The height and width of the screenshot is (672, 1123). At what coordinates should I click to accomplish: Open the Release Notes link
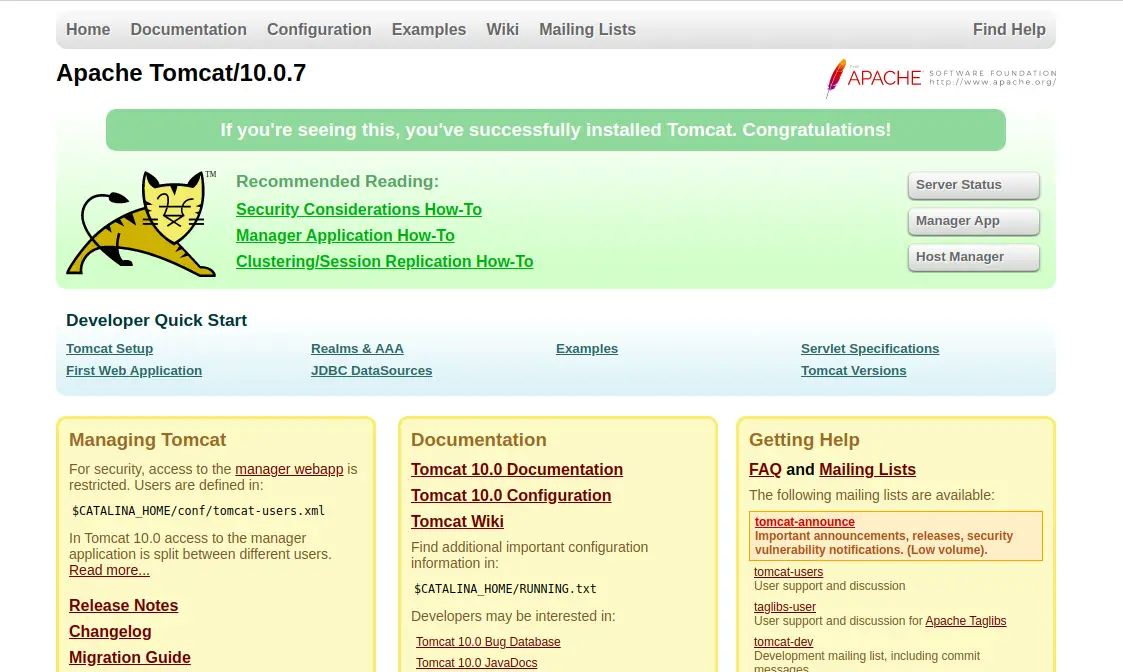[123, 605]
